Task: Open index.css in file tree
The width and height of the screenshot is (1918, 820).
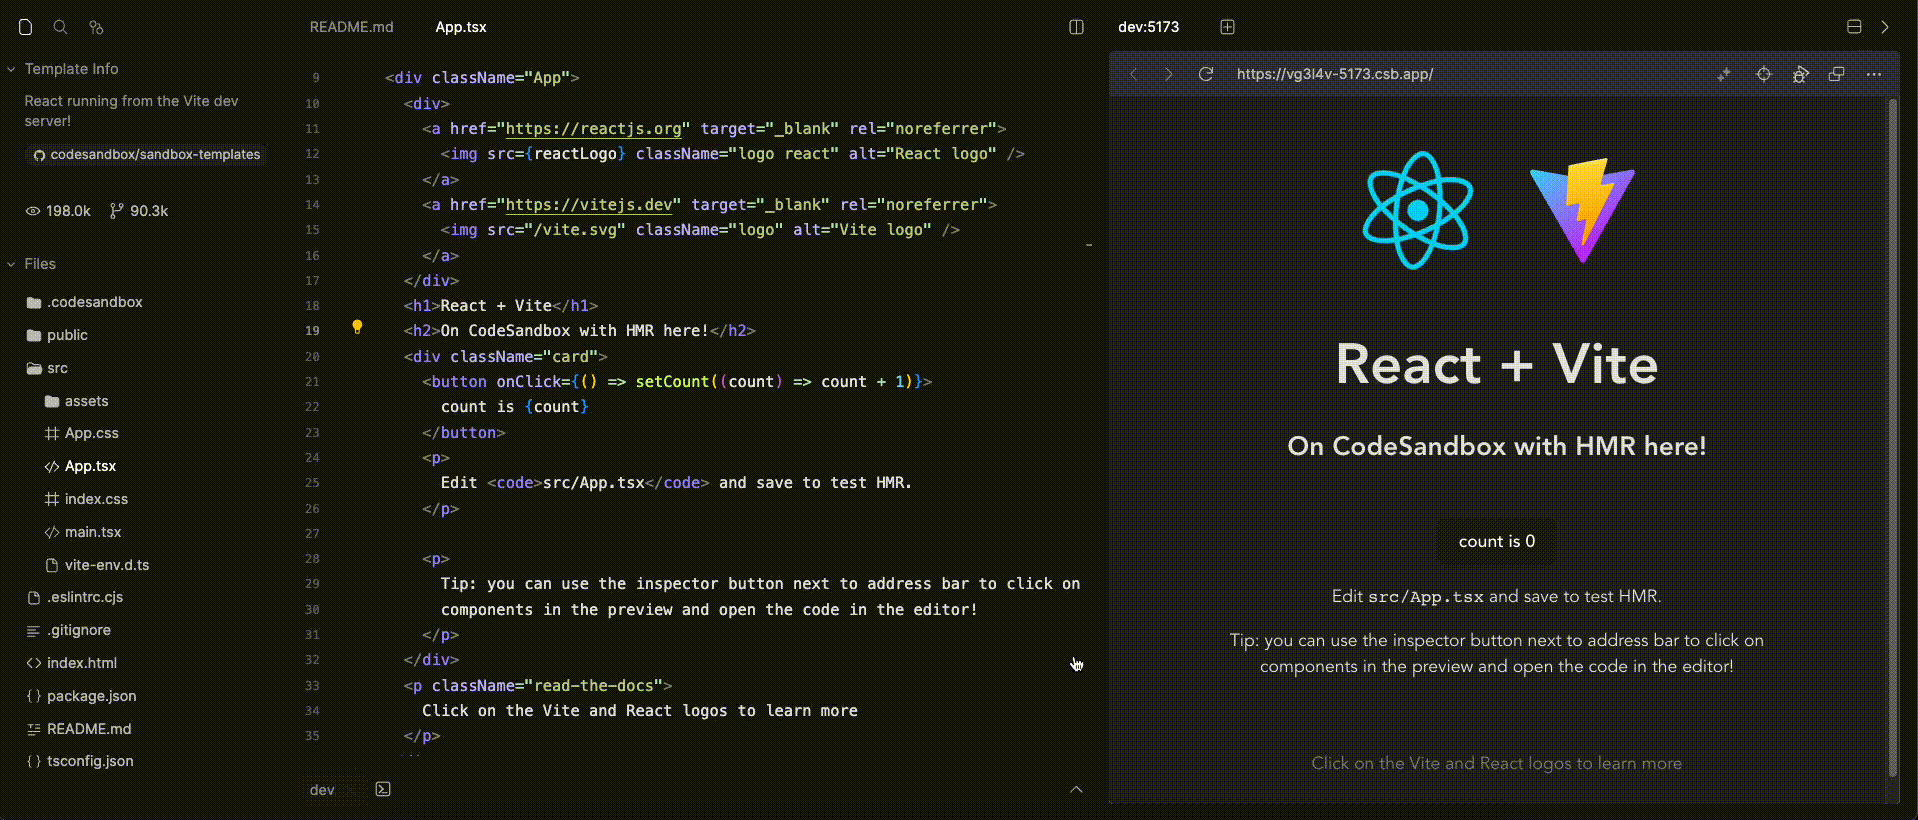Action: pos(87,499)
